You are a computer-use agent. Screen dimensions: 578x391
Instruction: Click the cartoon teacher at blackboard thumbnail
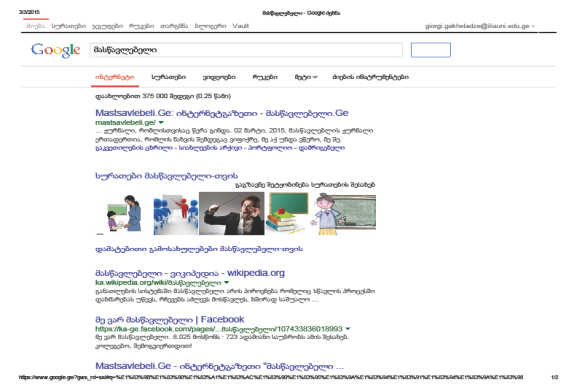tap(343, 213)
